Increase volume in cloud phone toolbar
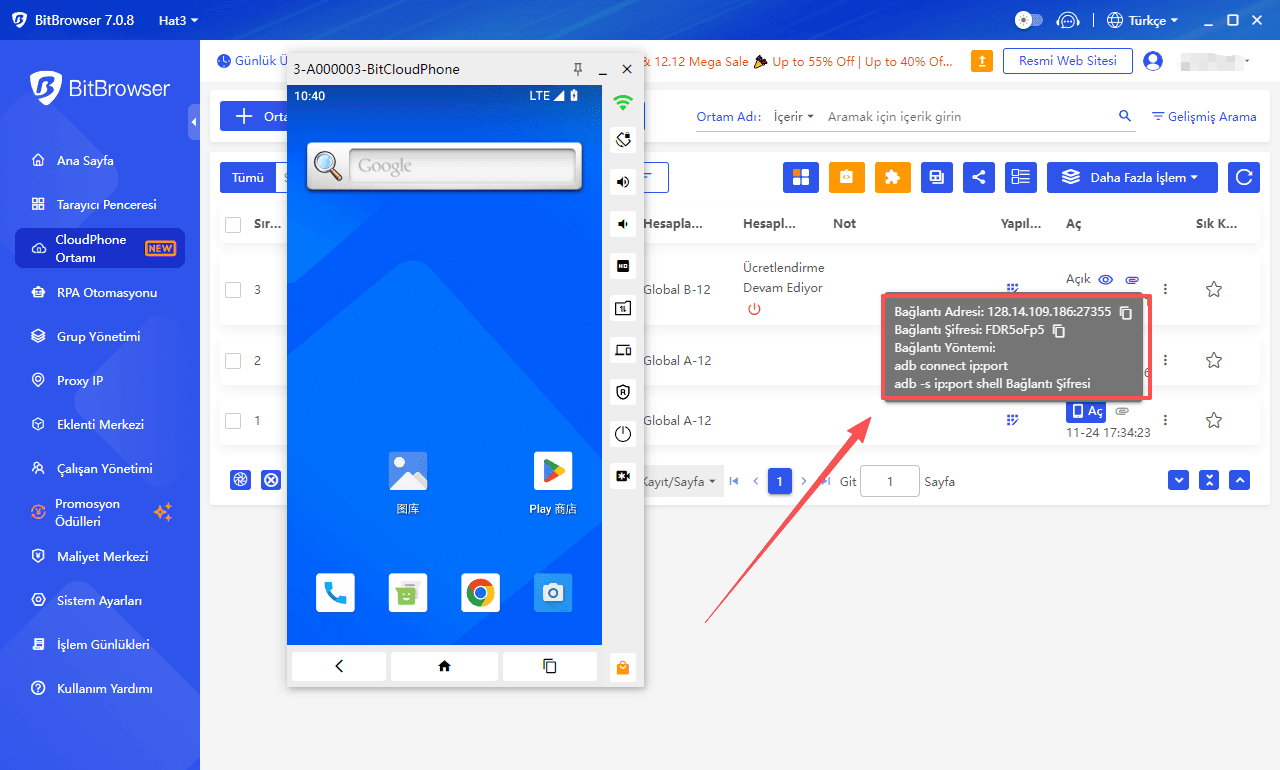 [623, 181]
